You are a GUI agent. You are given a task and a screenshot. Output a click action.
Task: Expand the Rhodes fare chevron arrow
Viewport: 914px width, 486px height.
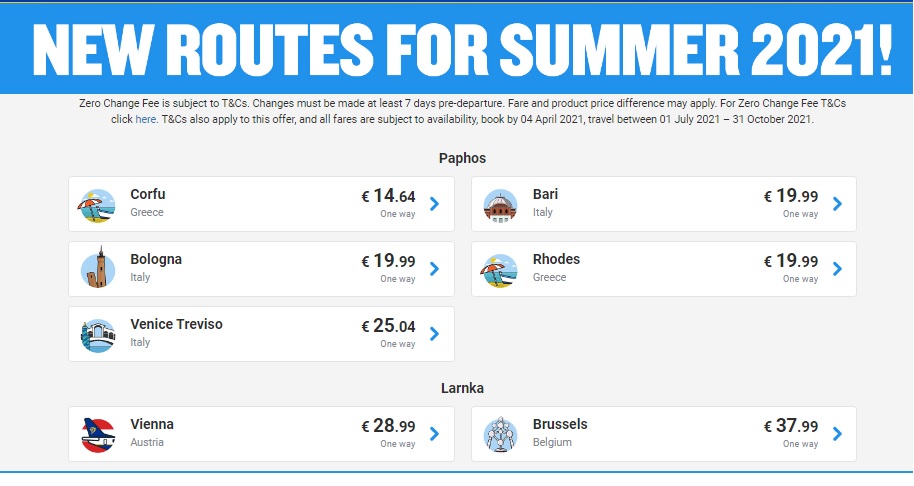(x=837, y=269)
